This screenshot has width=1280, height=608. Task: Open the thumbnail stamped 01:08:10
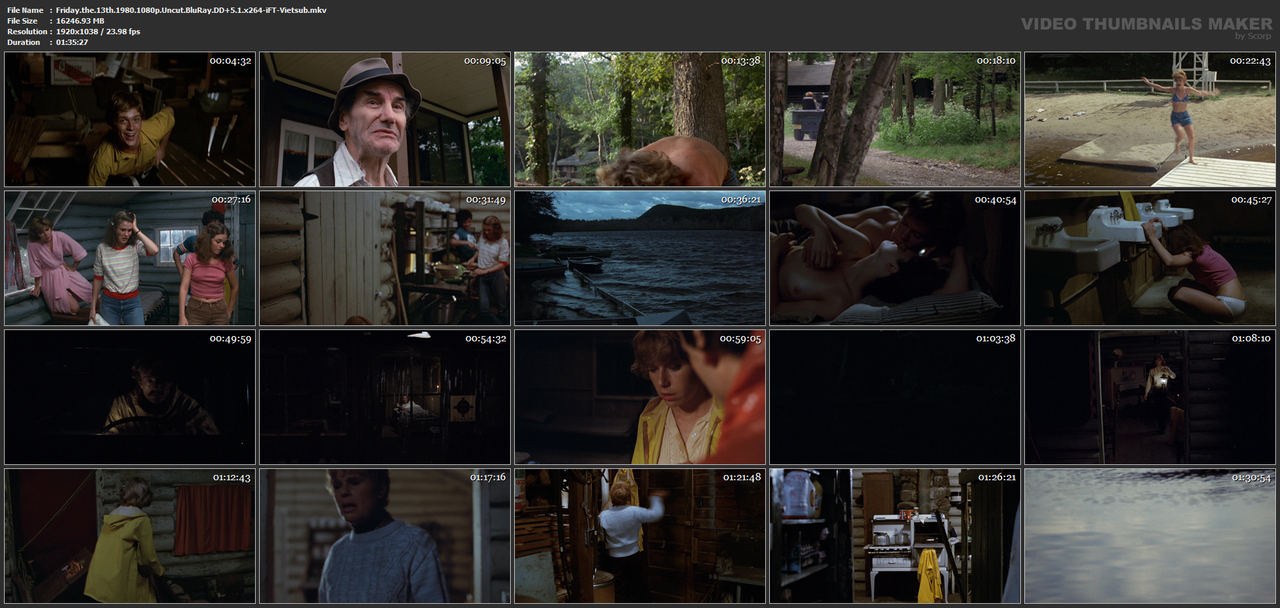[1150, 397]
